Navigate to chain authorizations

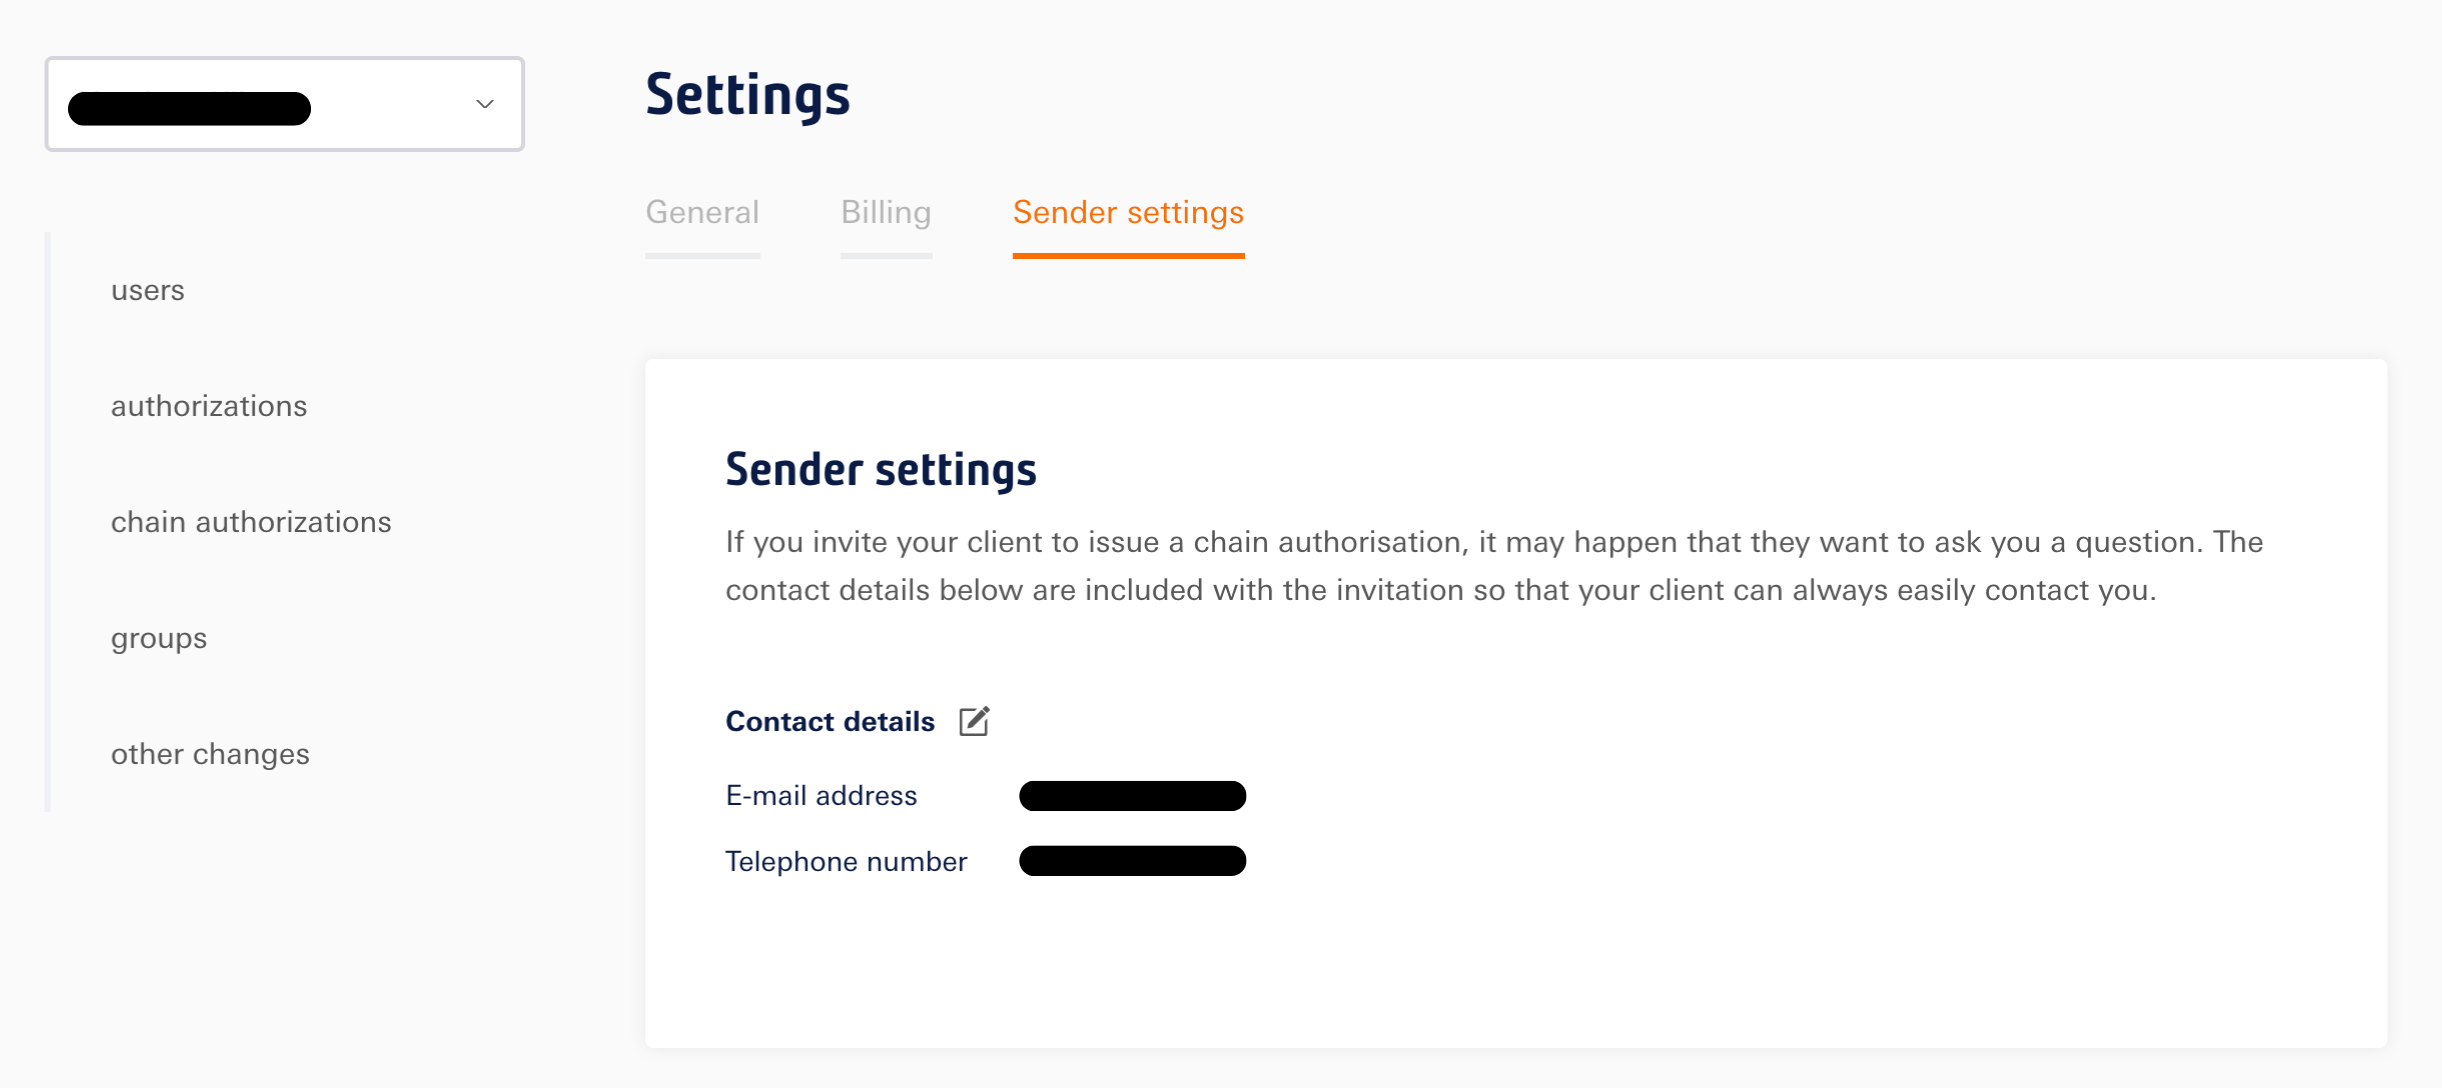point(251,523)
